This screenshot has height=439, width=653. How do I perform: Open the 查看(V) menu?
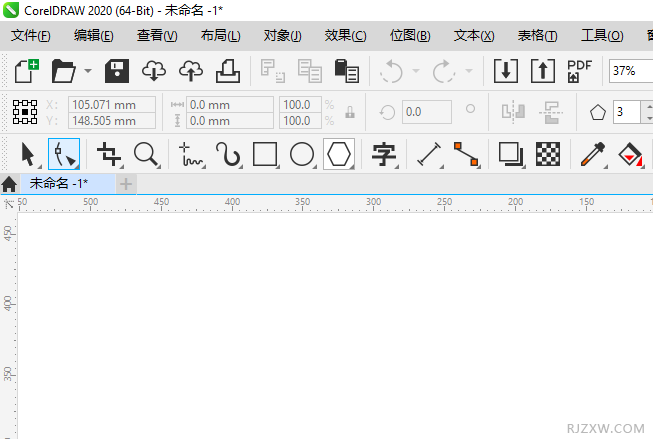tap(157, 36)
